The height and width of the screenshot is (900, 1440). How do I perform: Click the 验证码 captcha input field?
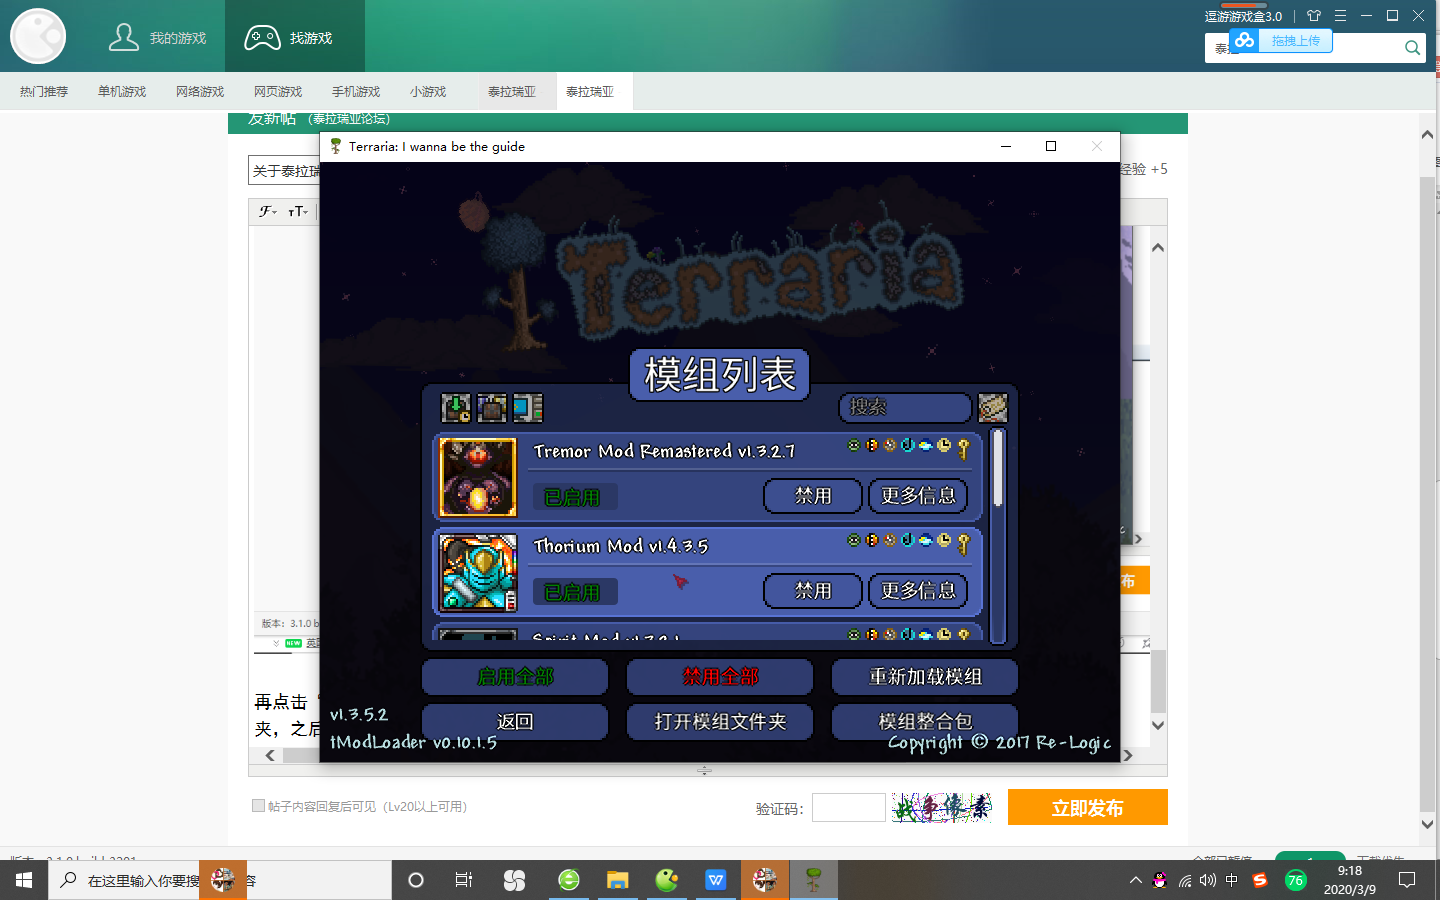pyautogui.click(x=849, y=807)
